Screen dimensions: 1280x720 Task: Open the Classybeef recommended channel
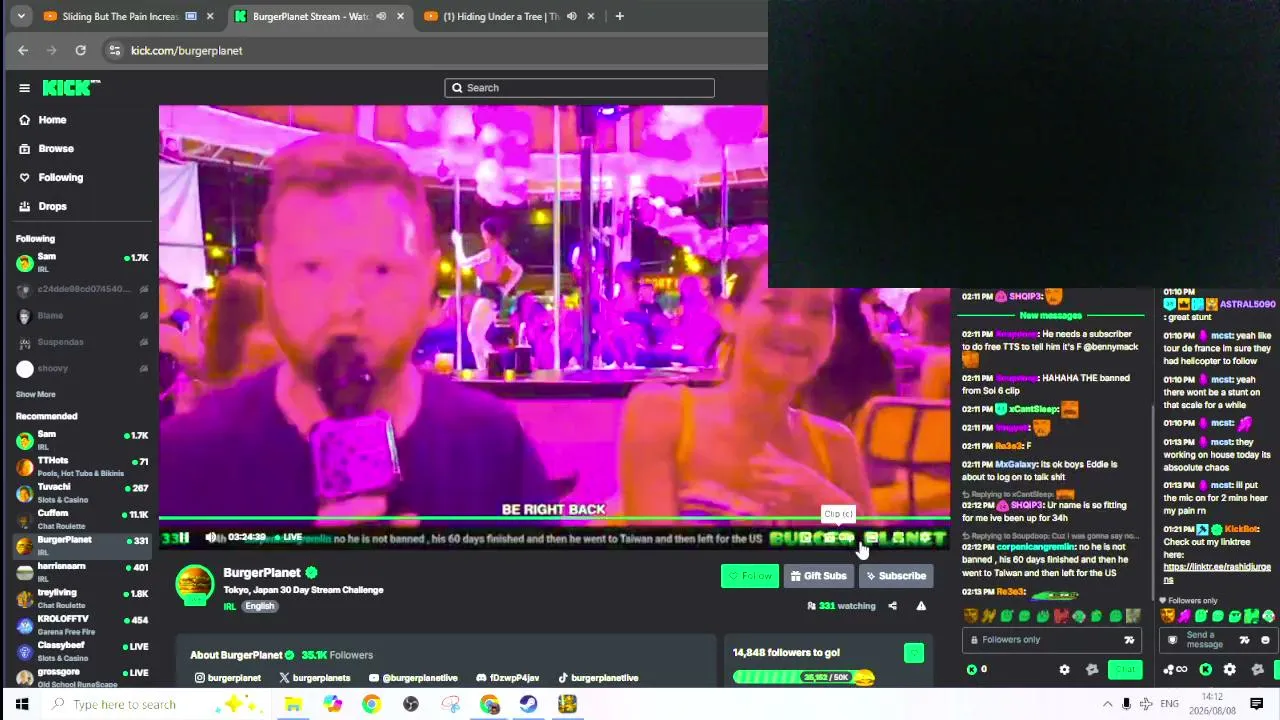[x=82, y=651]
